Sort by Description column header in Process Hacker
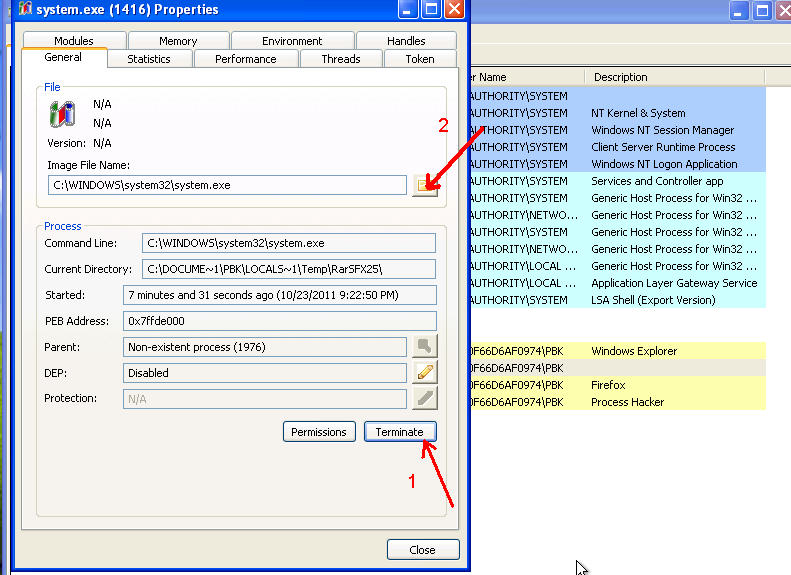 coord(675,77)
